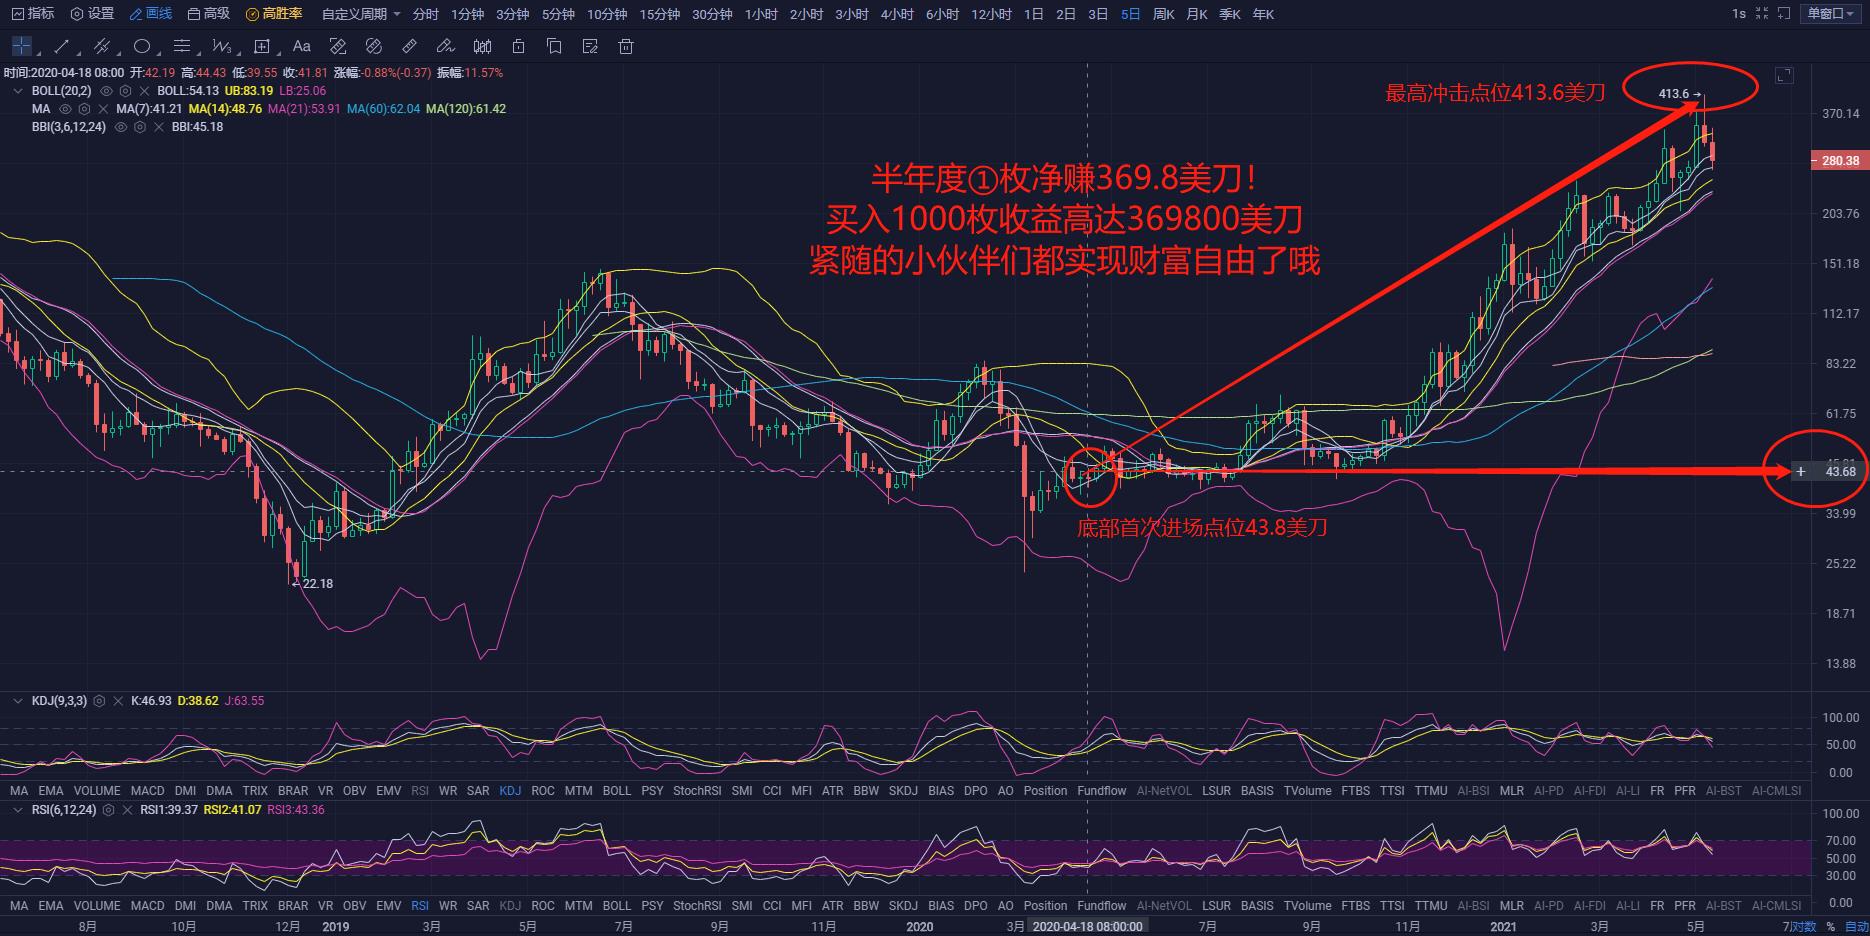Toggle % percent scale at bottom right
Image resolution: width=1870 pixels, height=936 pixels.
click(1831, 927)
